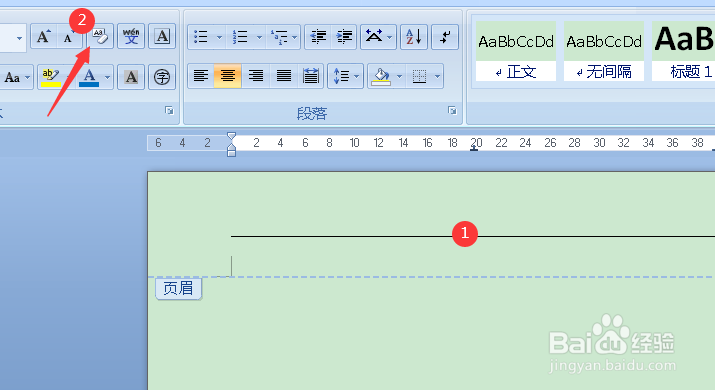Screen dimensions: 715x390
Task: Decrease paragraph indent
Action: [x=318, y=36]
